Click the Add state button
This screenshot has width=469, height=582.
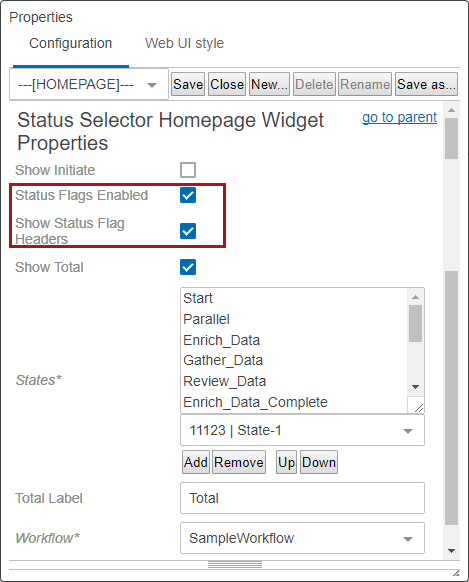[x=196, y=462]
